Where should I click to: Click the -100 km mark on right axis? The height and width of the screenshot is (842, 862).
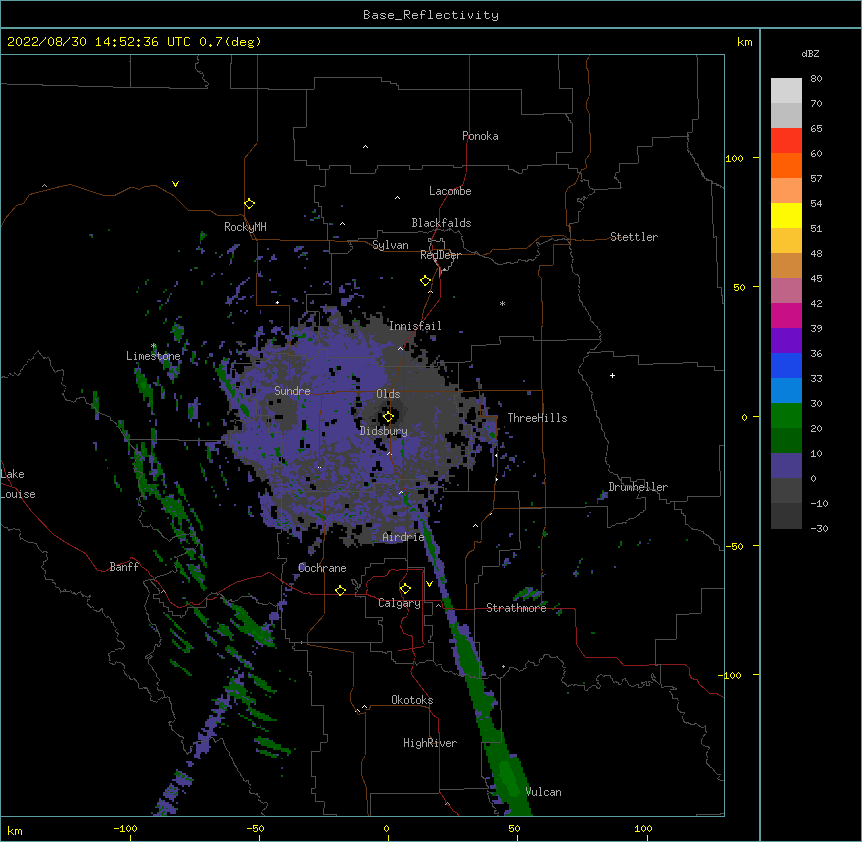tap(731, 675)
